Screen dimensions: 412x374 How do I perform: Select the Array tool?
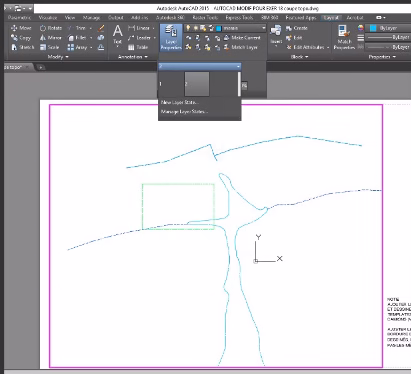coord(78,47)
